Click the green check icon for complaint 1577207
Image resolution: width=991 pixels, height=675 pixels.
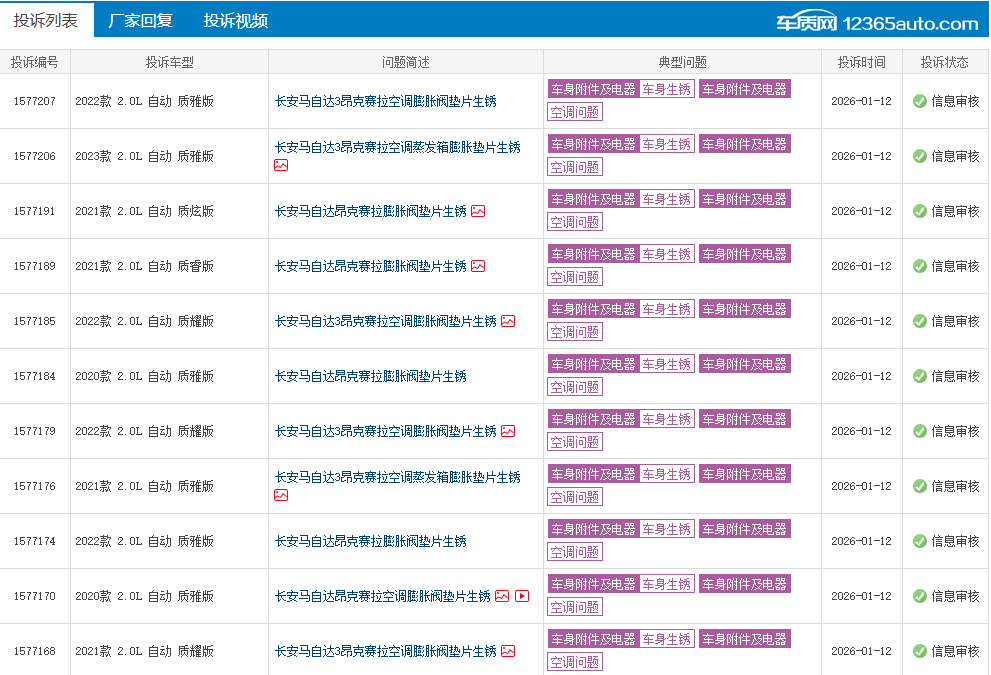pyautogui.click(x=920, y=101)
